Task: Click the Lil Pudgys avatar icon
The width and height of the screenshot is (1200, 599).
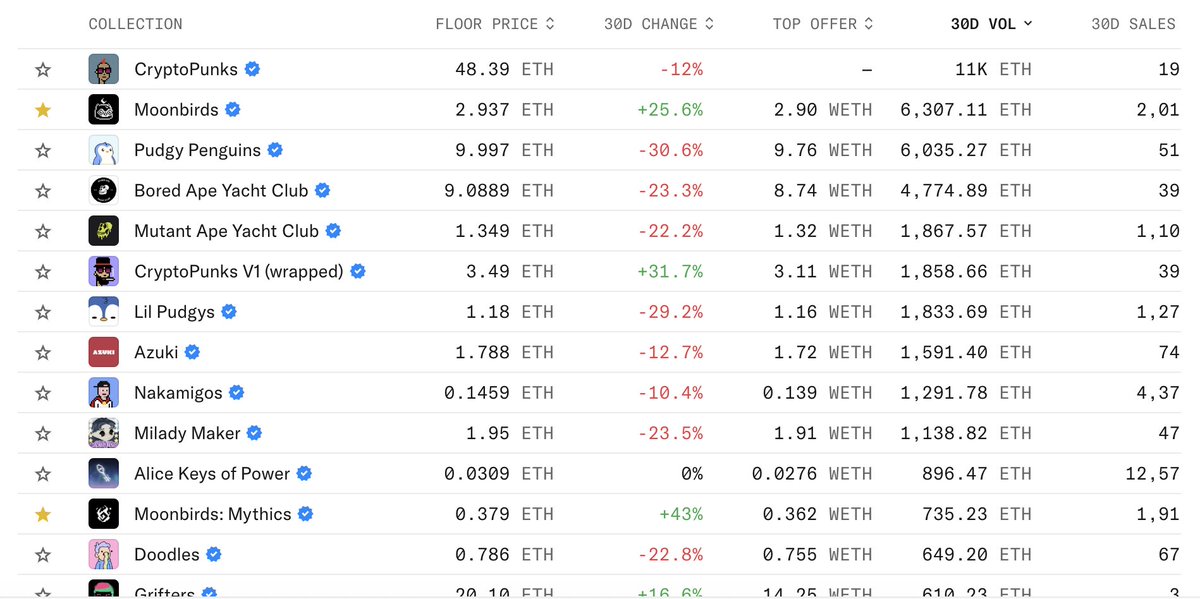Action: (104, 312)
